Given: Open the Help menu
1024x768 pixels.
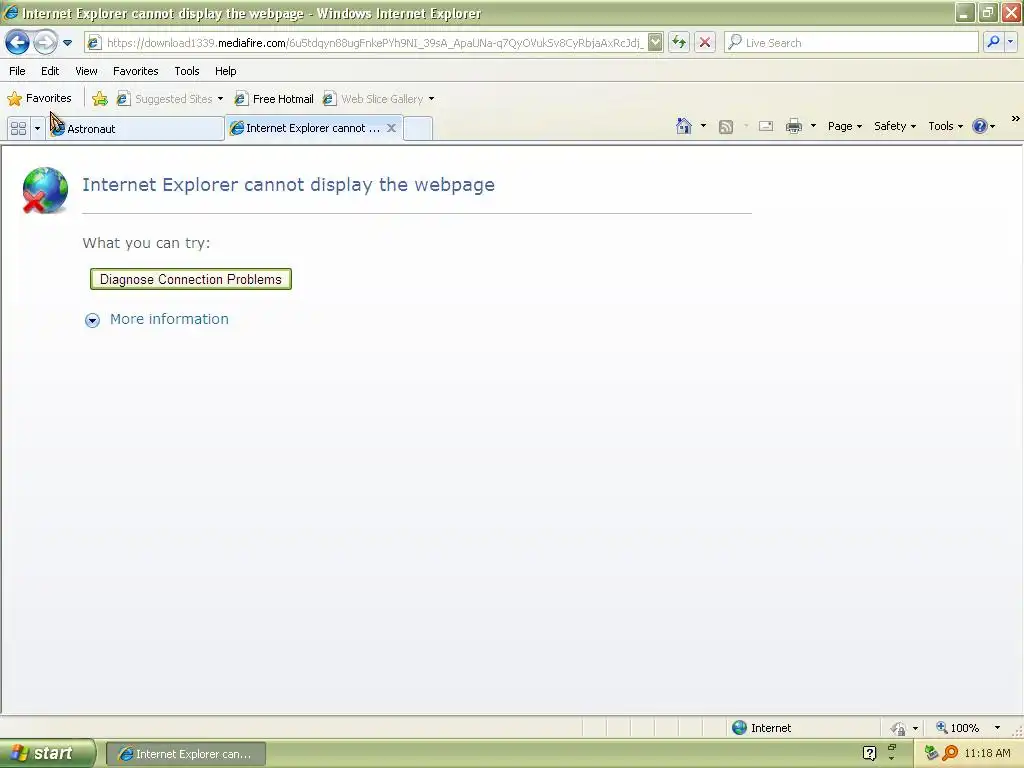Looking at the screenshot, I should coord(226,71).
